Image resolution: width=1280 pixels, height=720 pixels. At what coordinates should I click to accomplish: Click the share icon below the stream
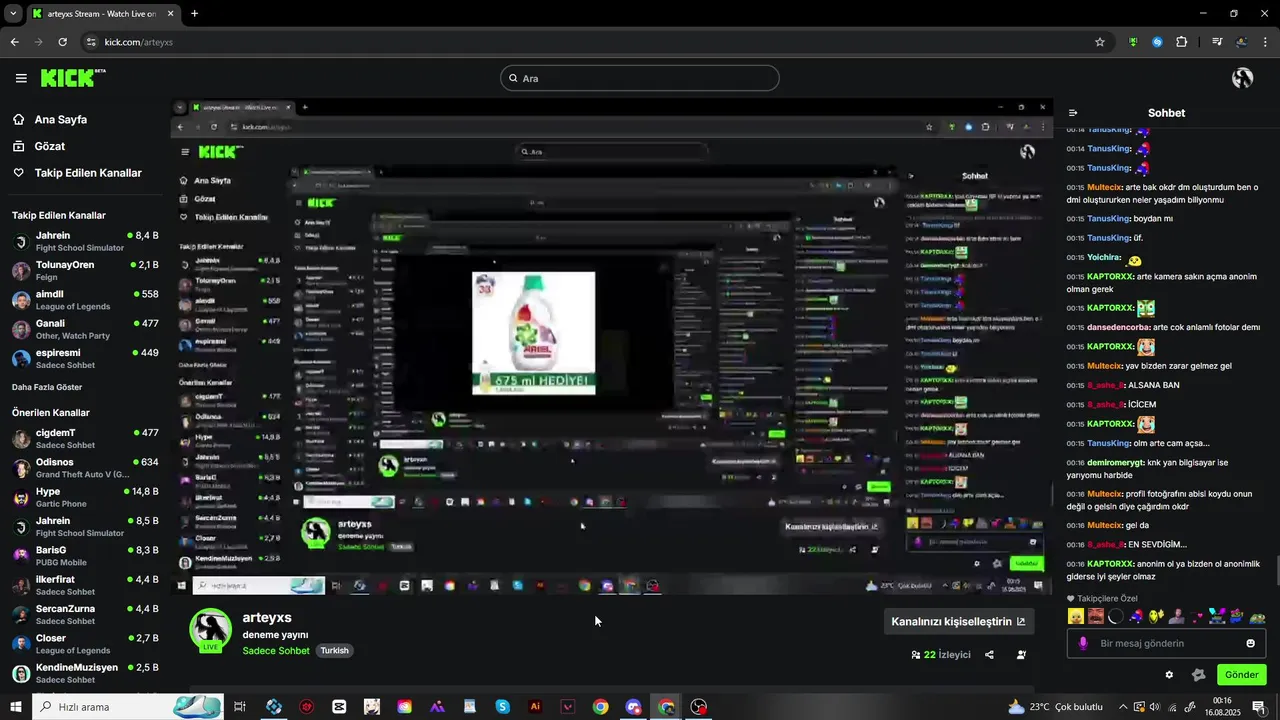click(x=989, y=655)
